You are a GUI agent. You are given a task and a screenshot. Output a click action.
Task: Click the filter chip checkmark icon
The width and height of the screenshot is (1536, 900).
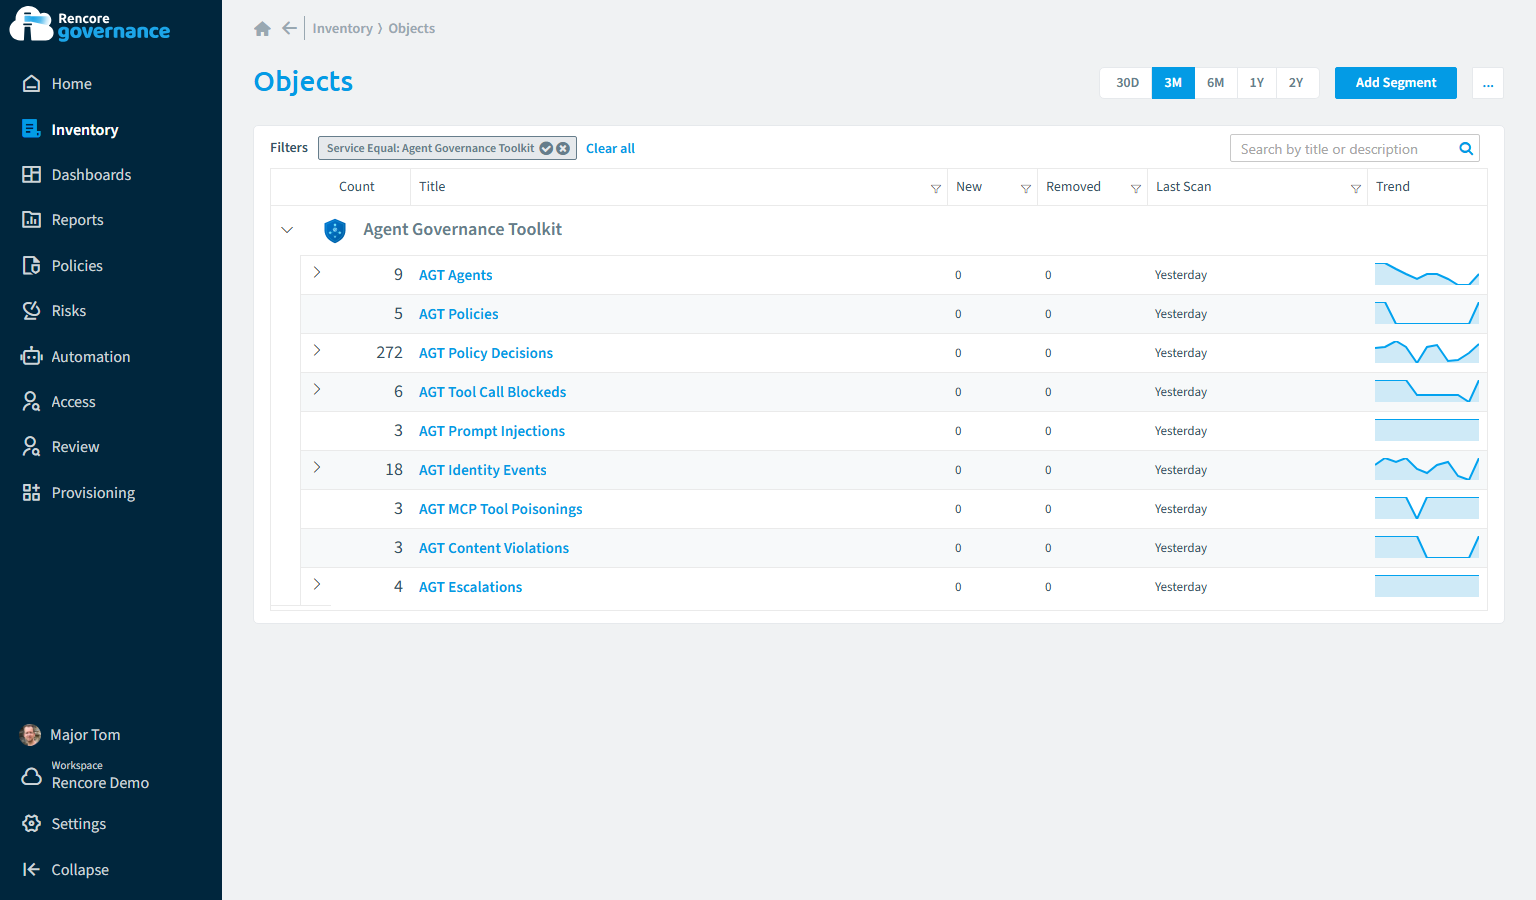546,148
